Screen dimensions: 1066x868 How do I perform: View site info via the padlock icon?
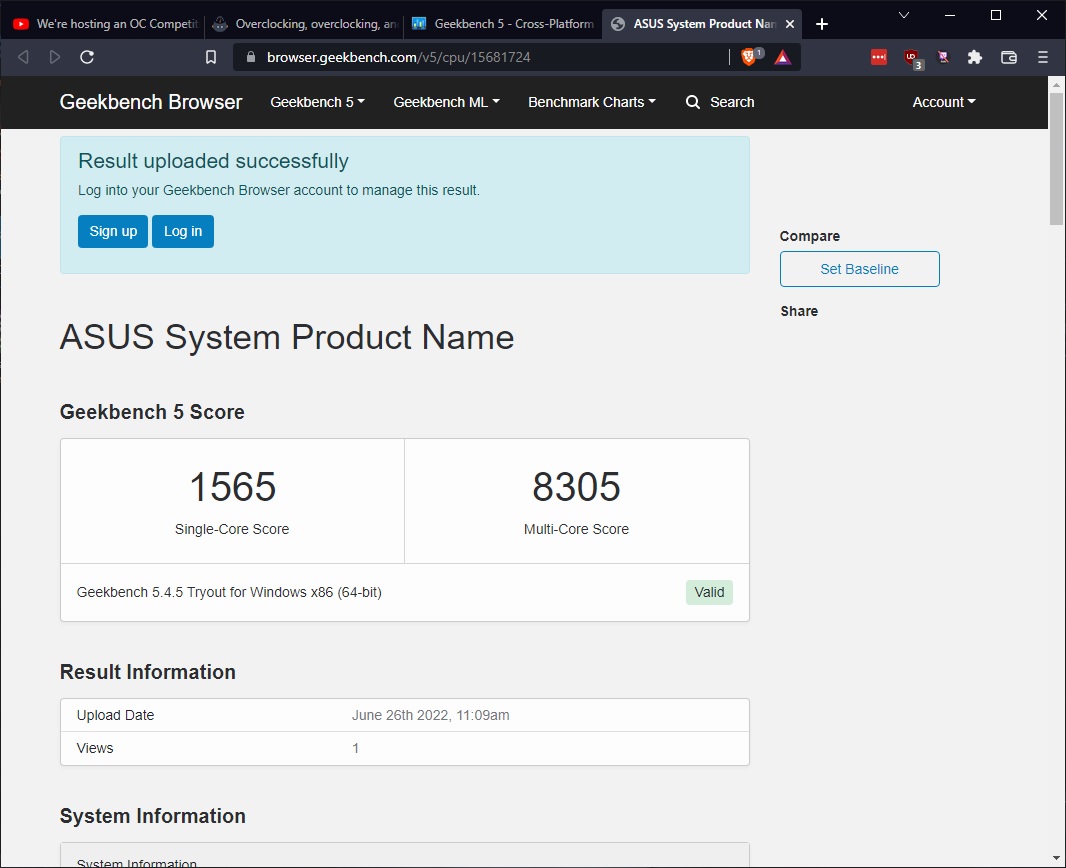pyautogui.click(x=250, y=57)
